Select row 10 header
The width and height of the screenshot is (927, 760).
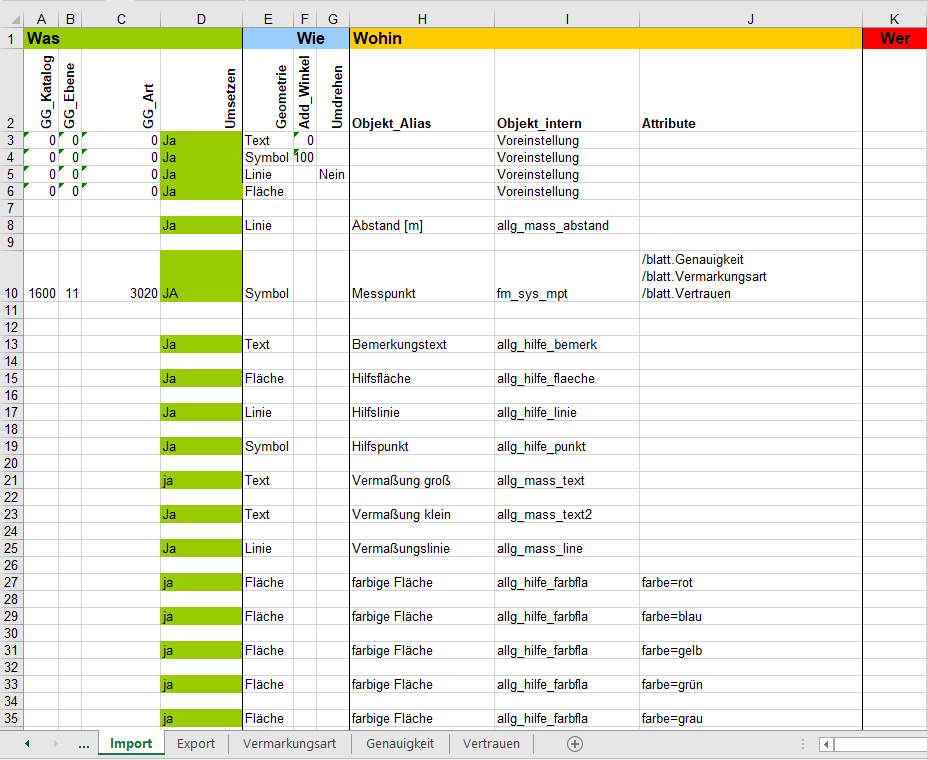click(11, 293)
